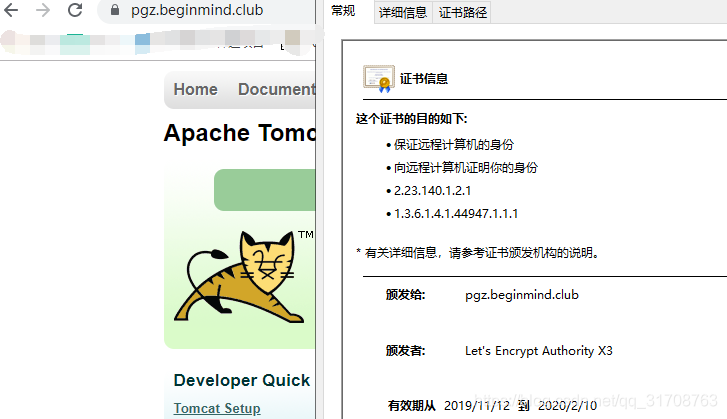Select the 证书信息 heading text

coord(424,79)
